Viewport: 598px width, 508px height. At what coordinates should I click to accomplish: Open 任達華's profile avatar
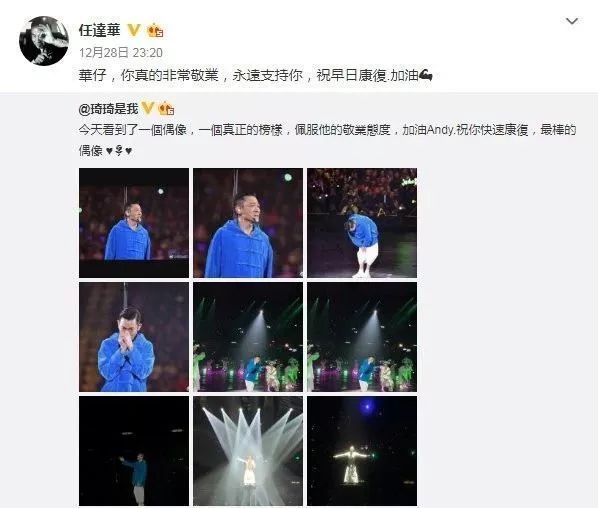[43, 41]
